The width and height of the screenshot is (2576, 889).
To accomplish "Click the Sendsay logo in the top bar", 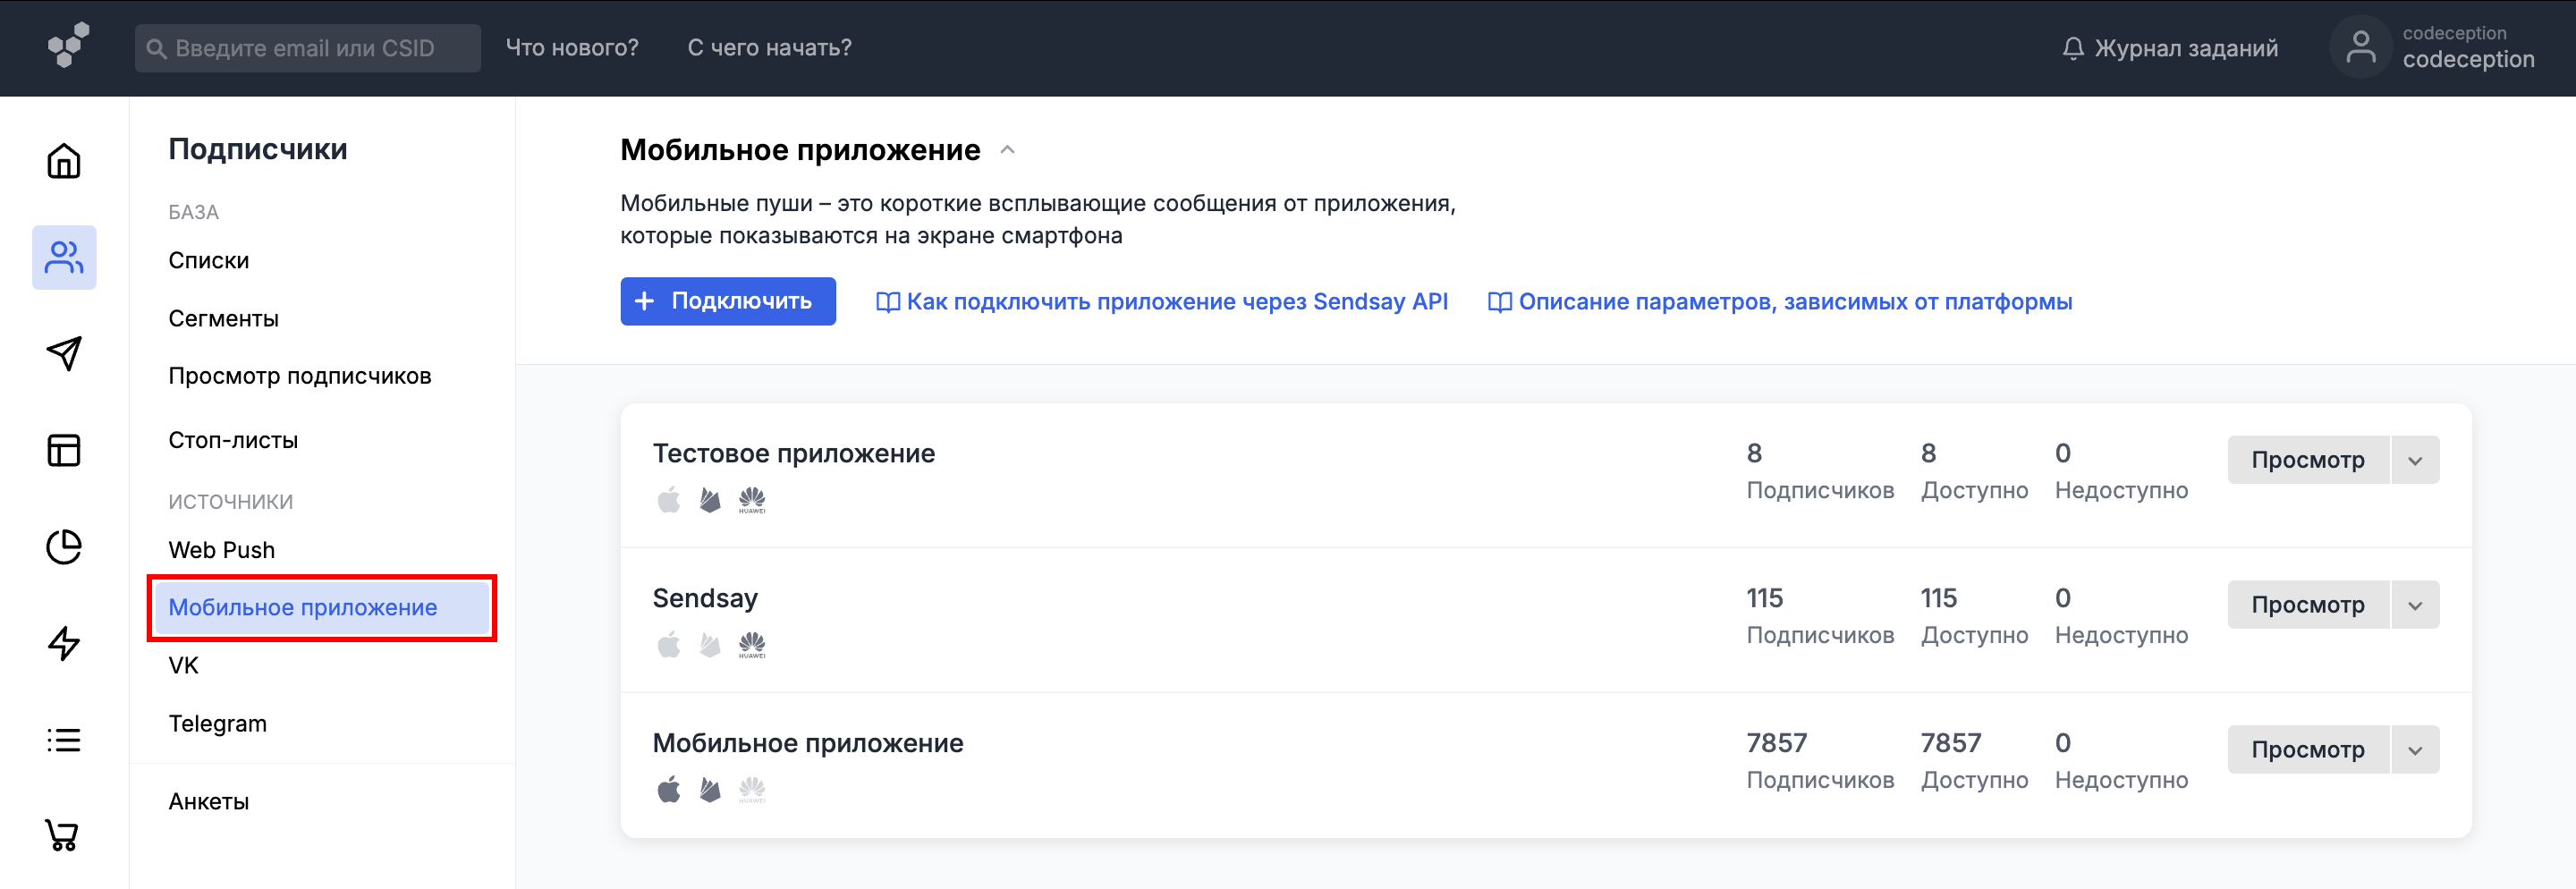I will click(68, 46).
